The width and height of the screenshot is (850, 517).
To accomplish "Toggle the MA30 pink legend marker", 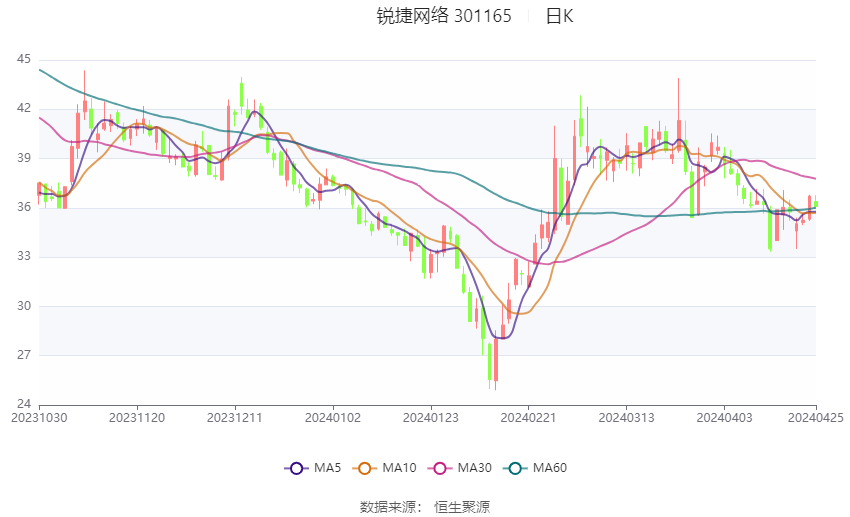I will pos(439,468).
